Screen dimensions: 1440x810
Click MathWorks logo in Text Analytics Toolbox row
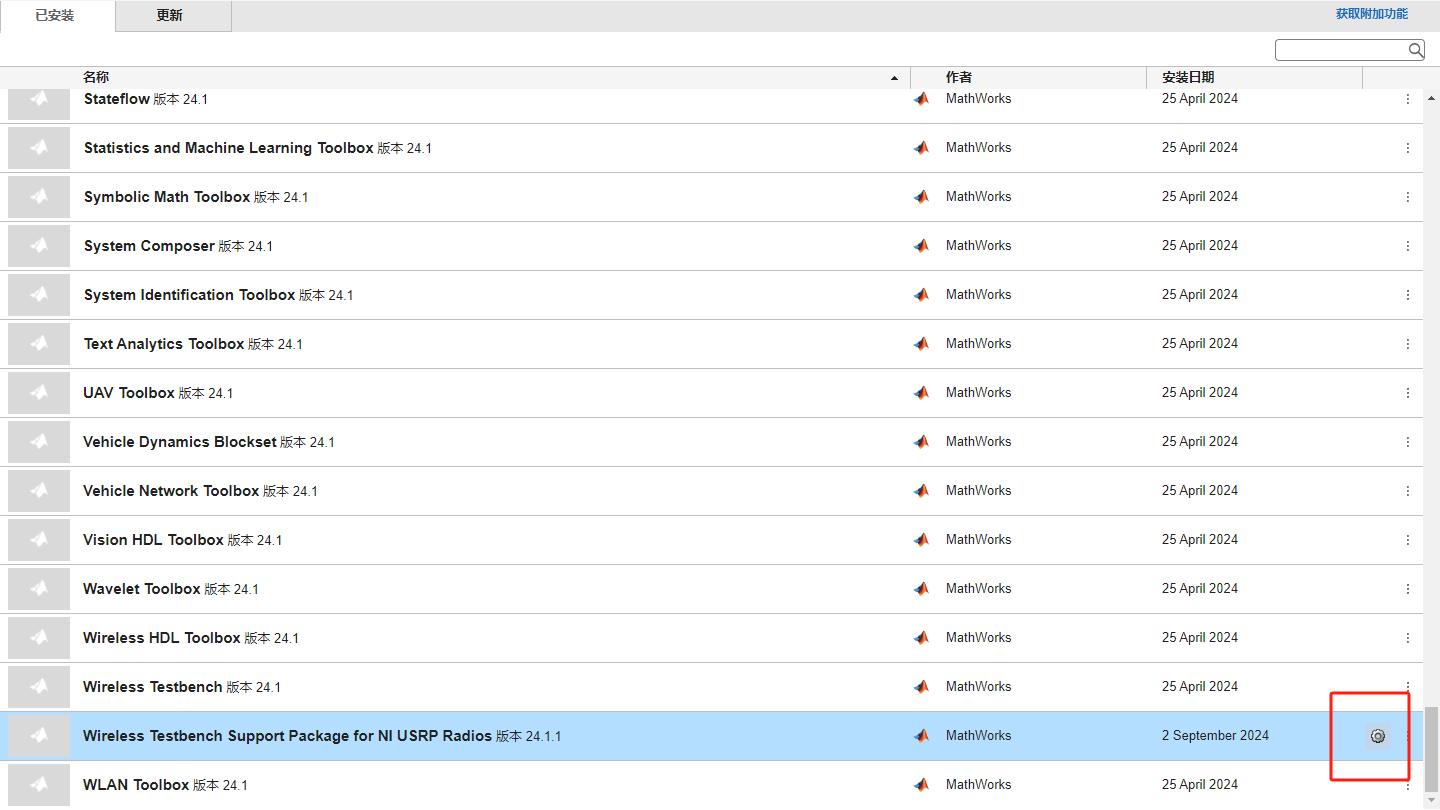coord(921,344)
